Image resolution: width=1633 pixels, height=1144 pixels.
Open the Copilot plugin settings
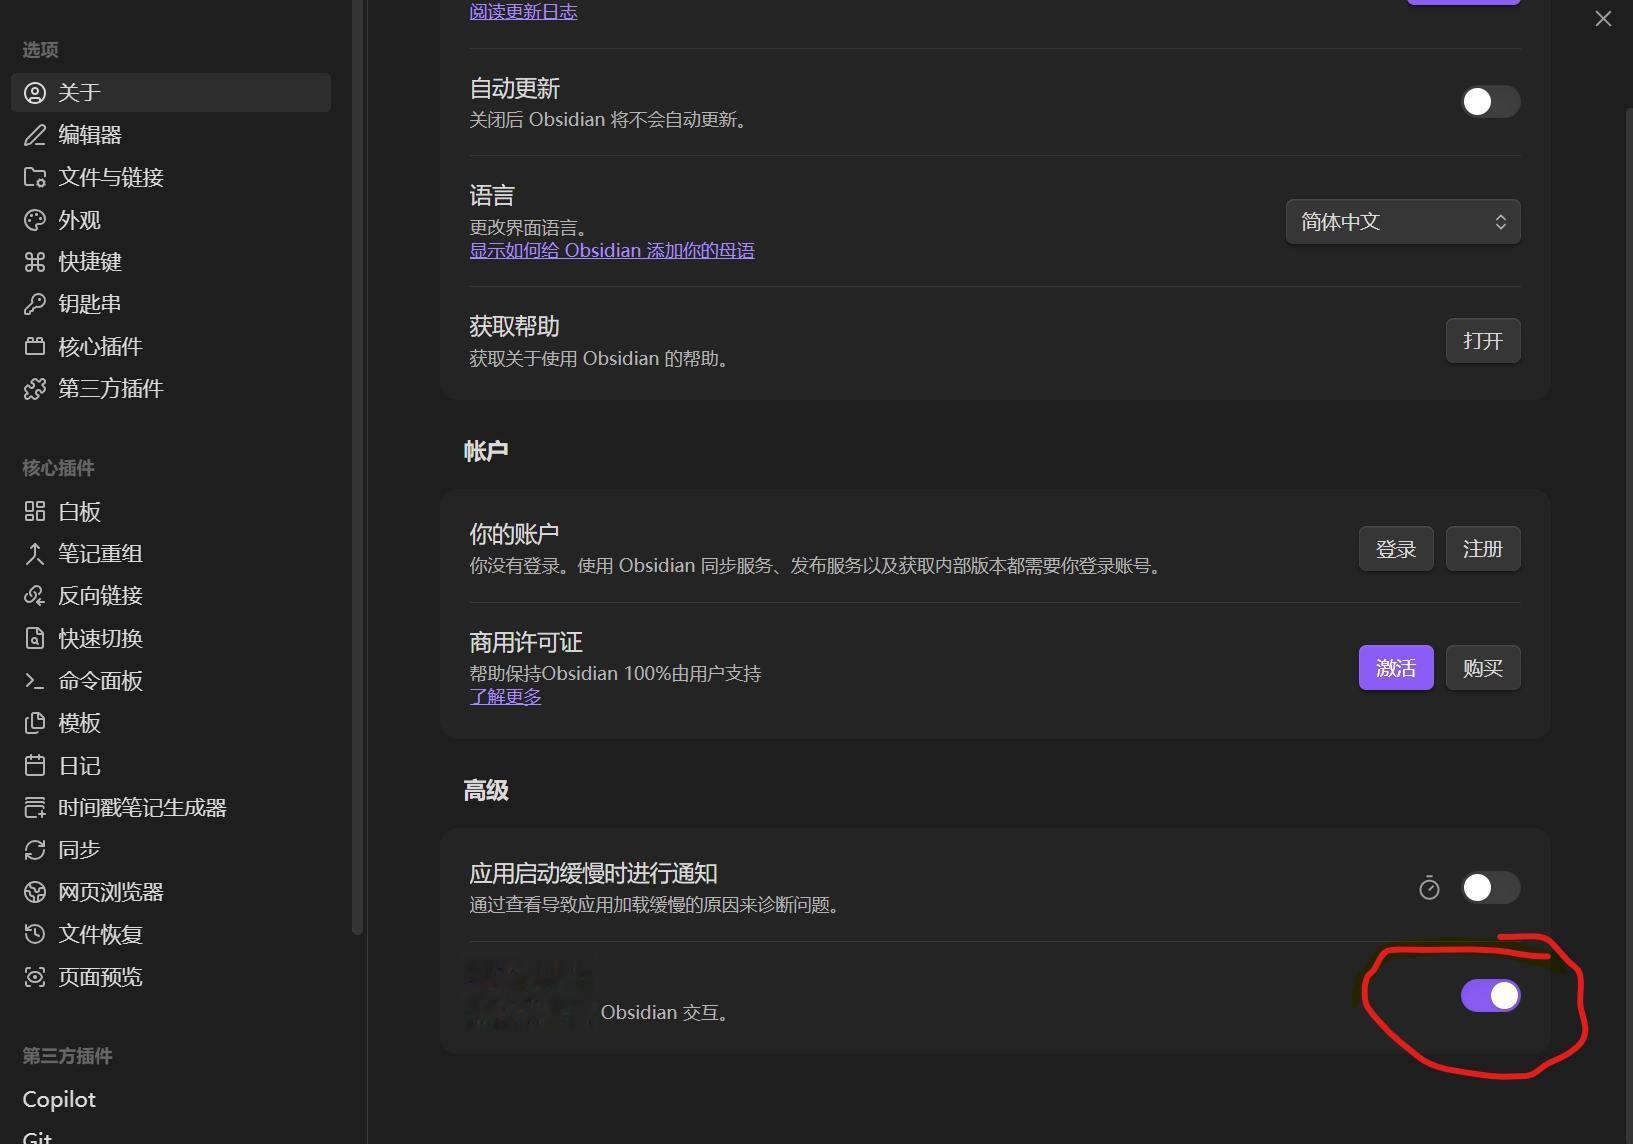pos(171,1099)
